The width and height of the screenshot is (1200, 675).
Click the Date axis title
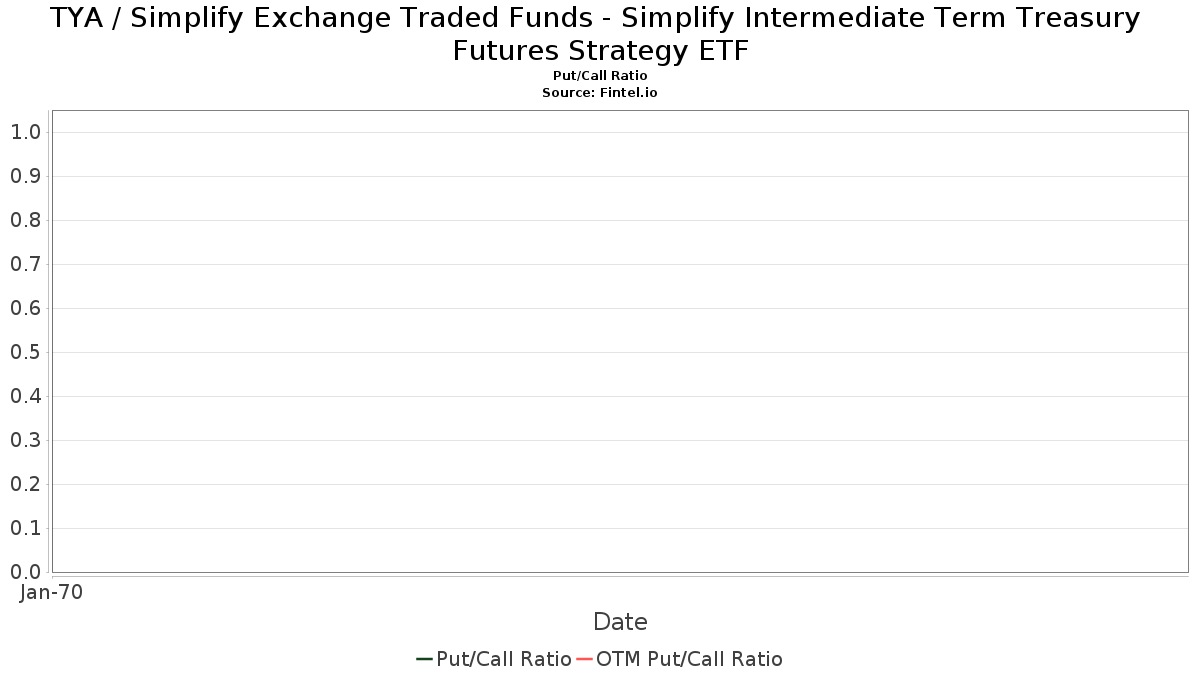(x=620, y=622)
